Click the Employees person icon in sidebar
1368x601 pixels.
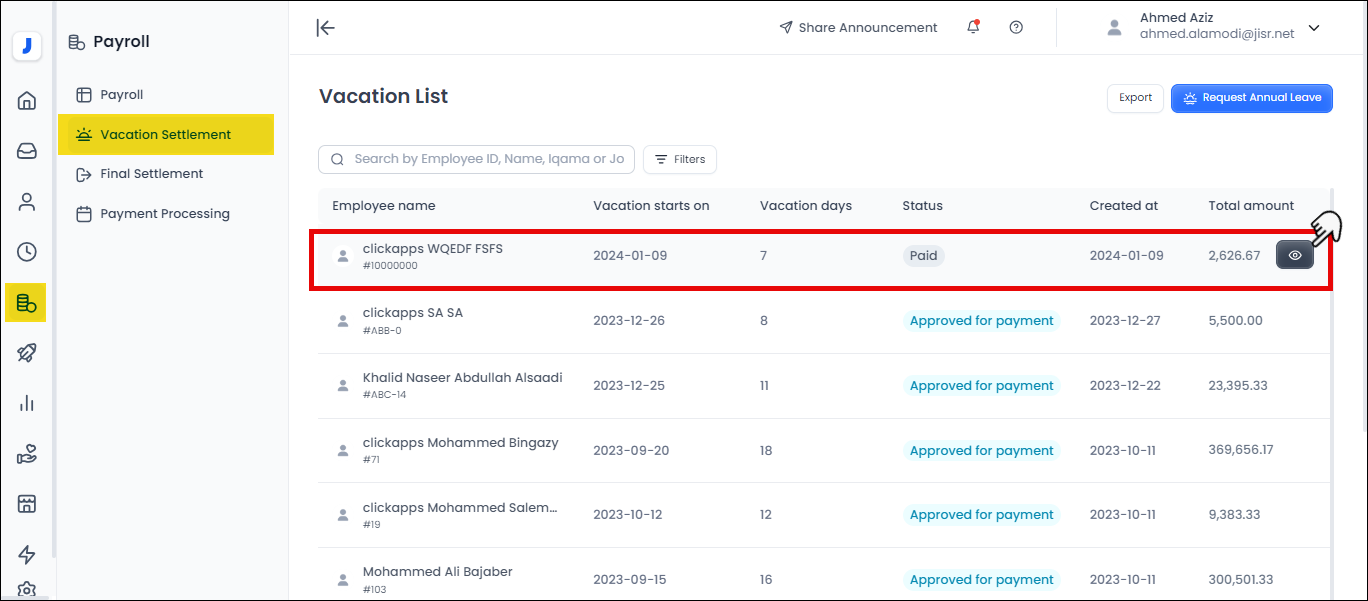[x=27, y=202]
